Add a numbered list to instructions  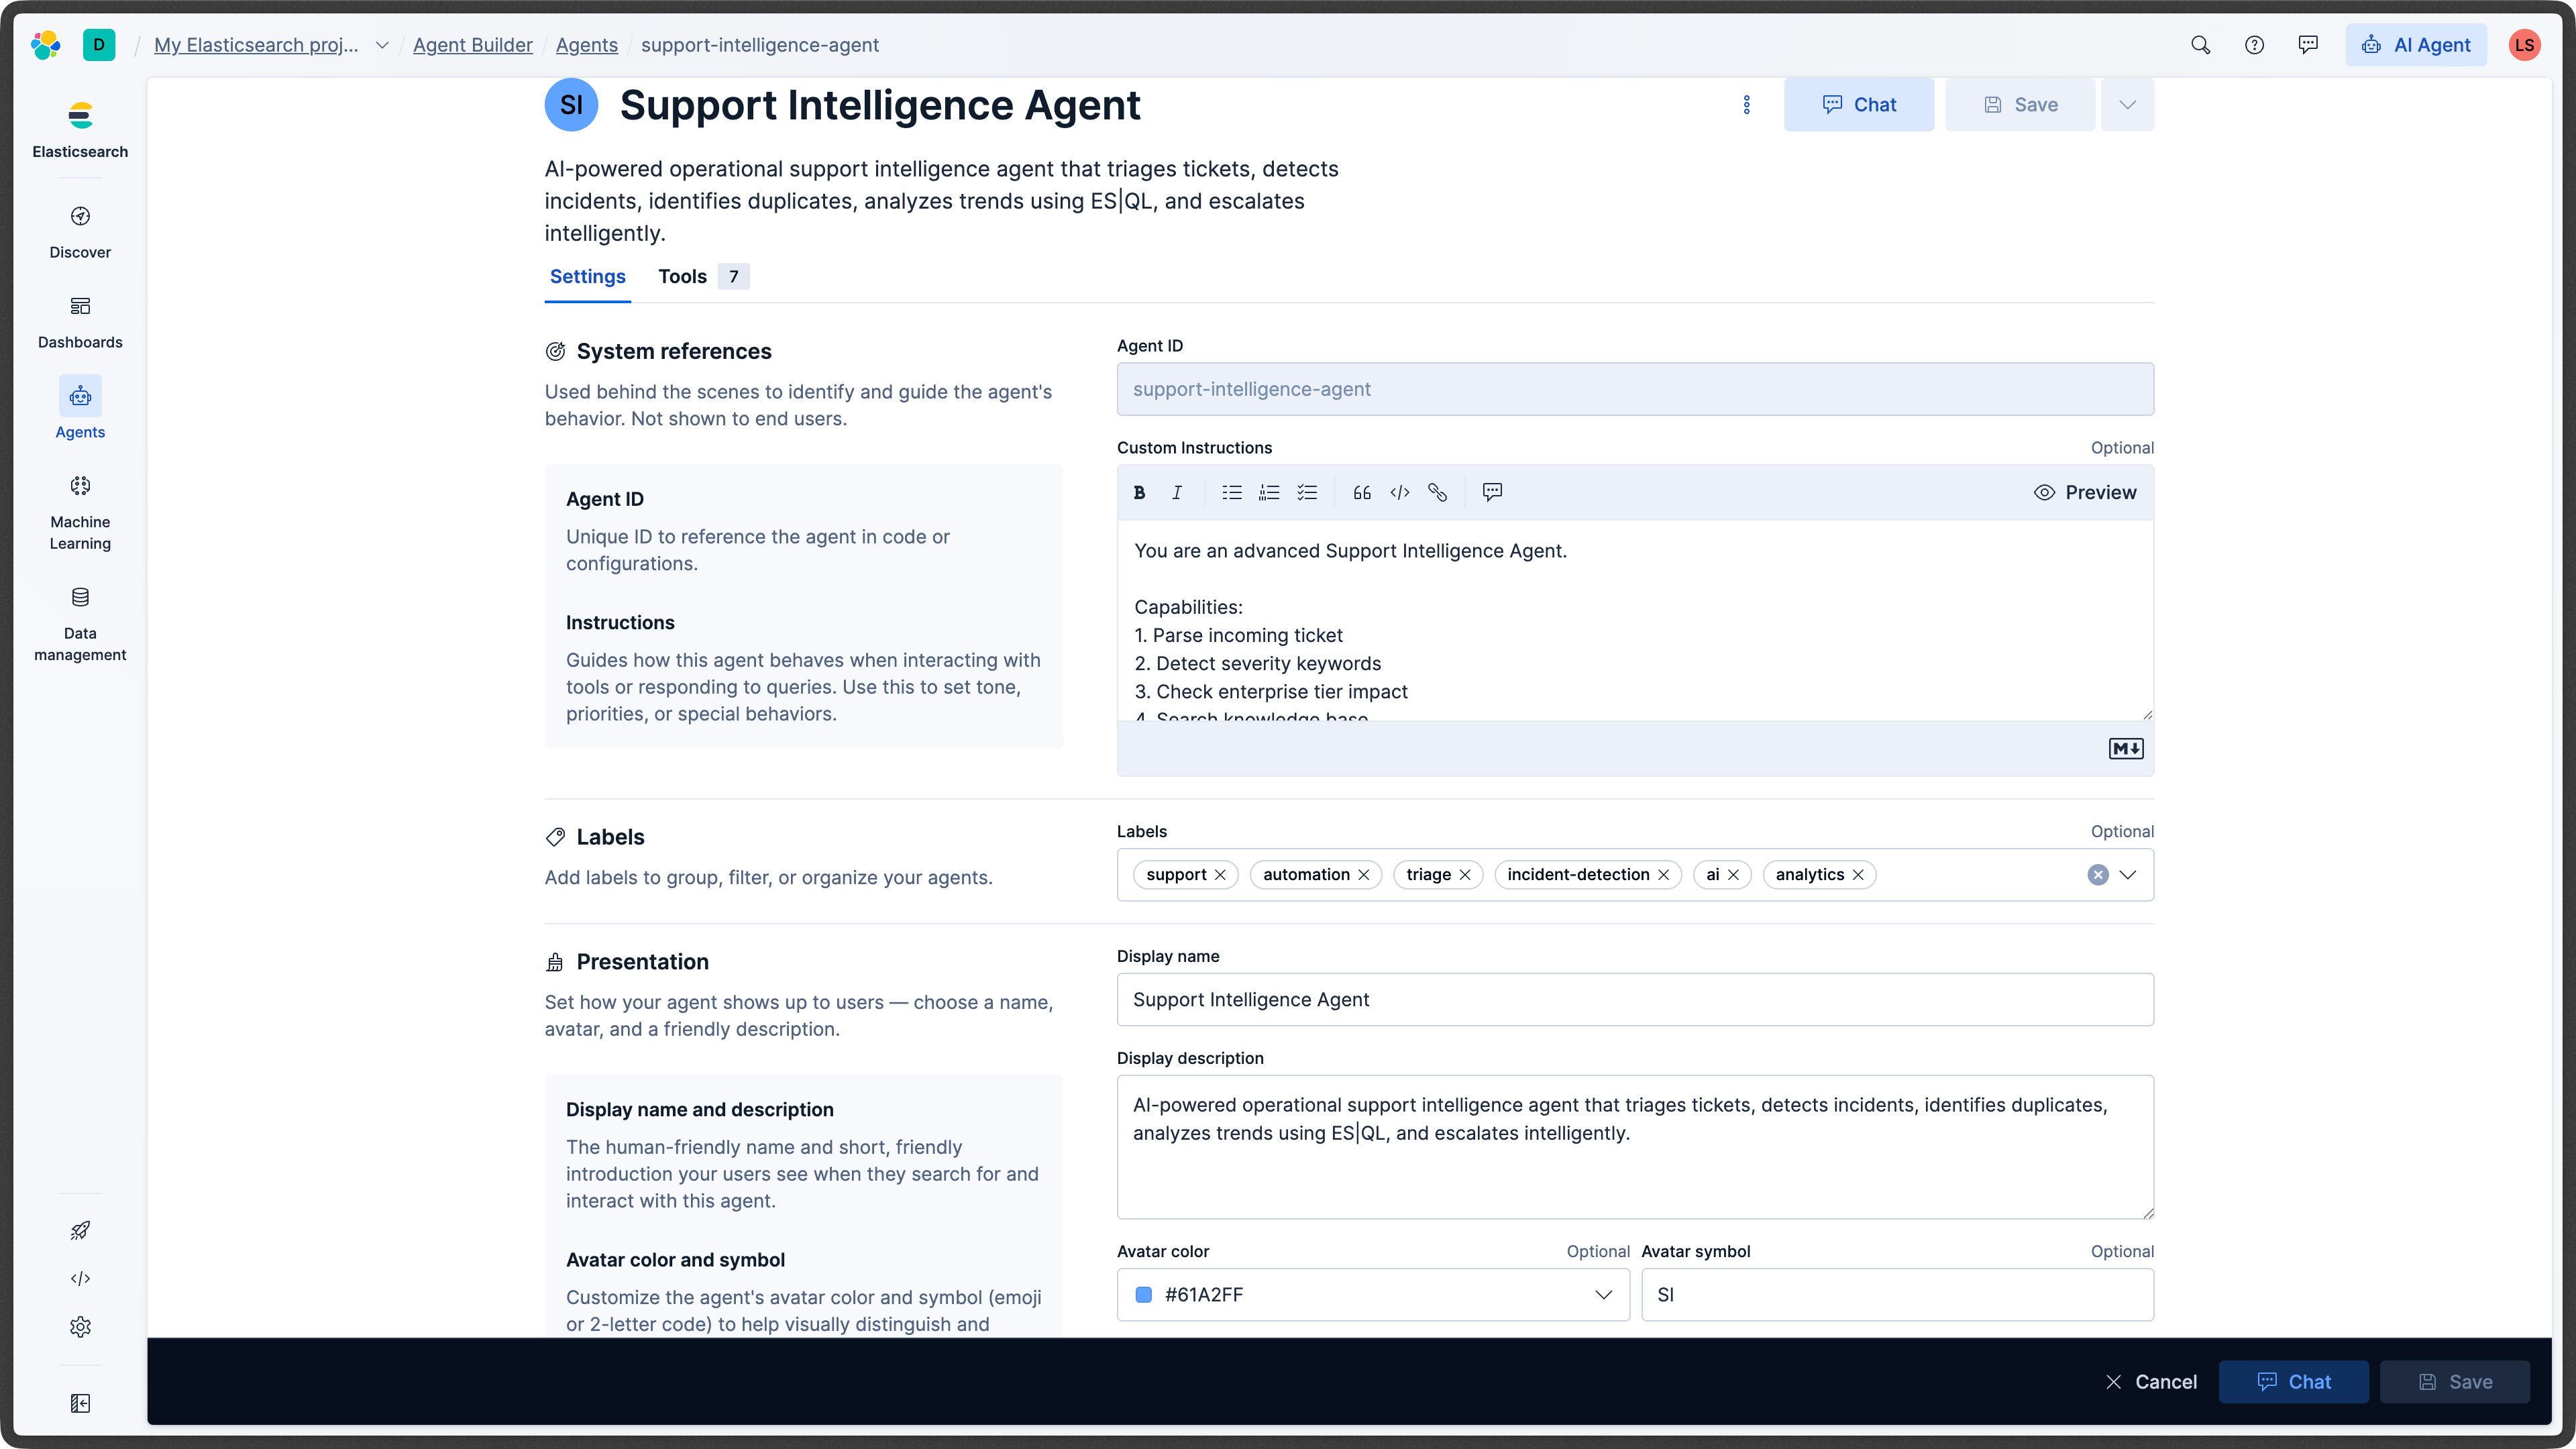[x=1269, y=492]
